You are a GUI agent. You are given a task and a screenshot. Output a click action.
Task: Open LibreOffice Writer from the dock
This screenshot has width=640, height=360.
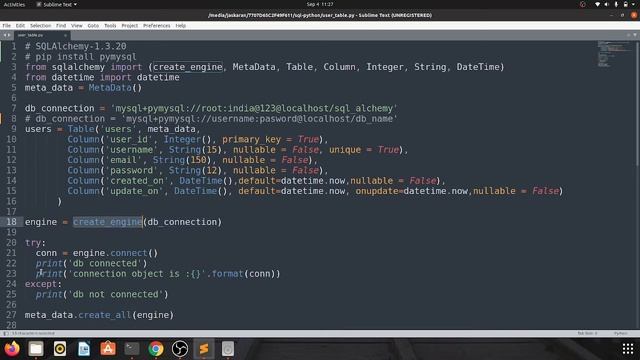84,349
